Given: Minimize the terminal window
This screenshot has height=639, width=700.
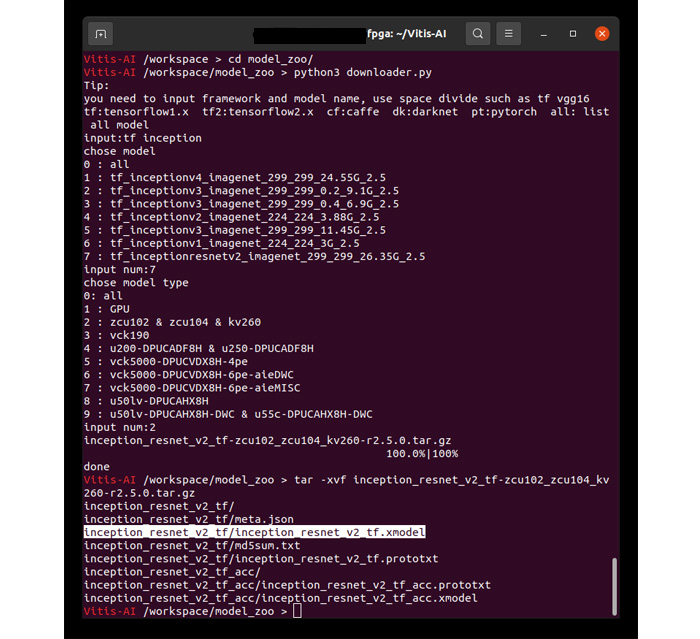Looking at the screenshot, I should (x=543, y=34).
